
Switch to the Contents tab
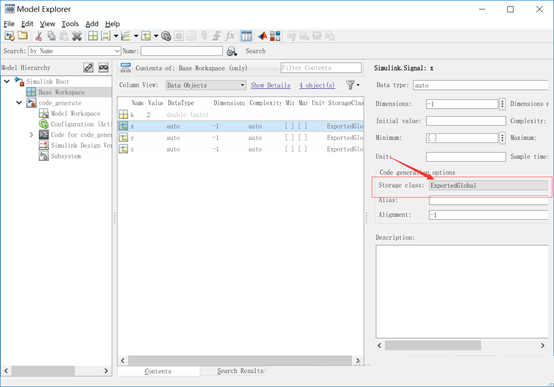(x=158, y=371)
